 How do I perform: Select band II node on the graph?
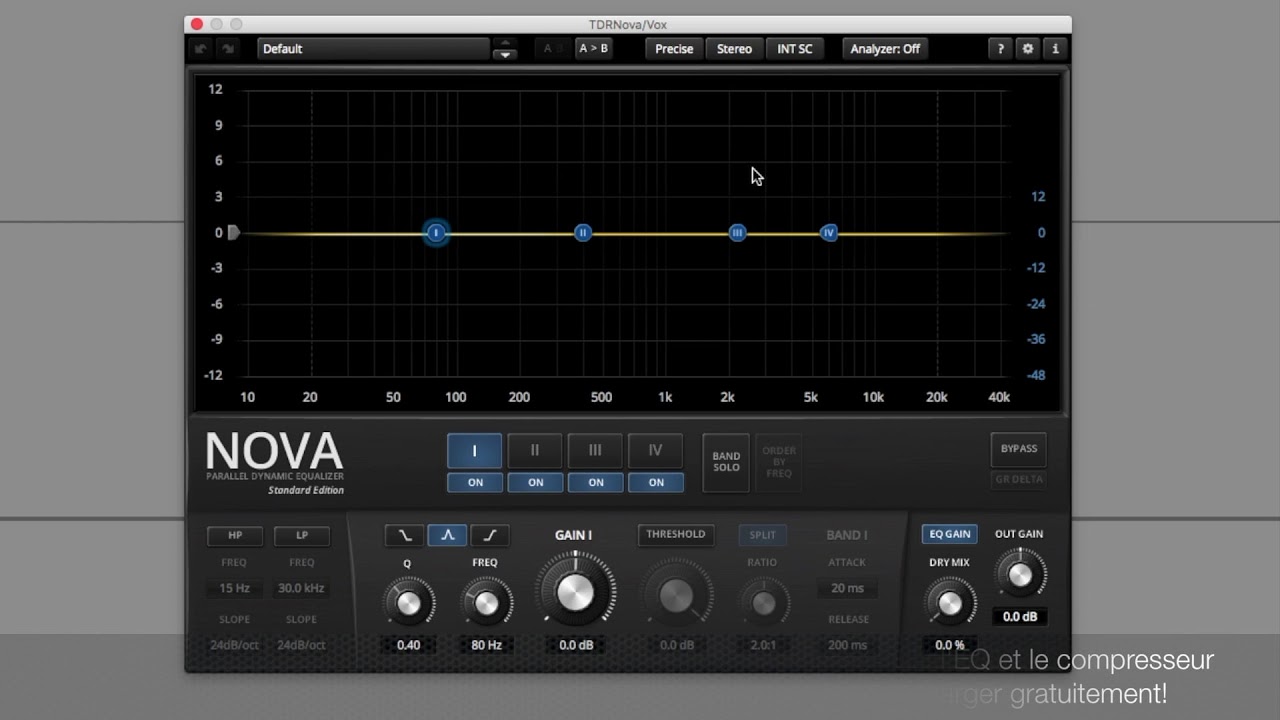(583, 233)
